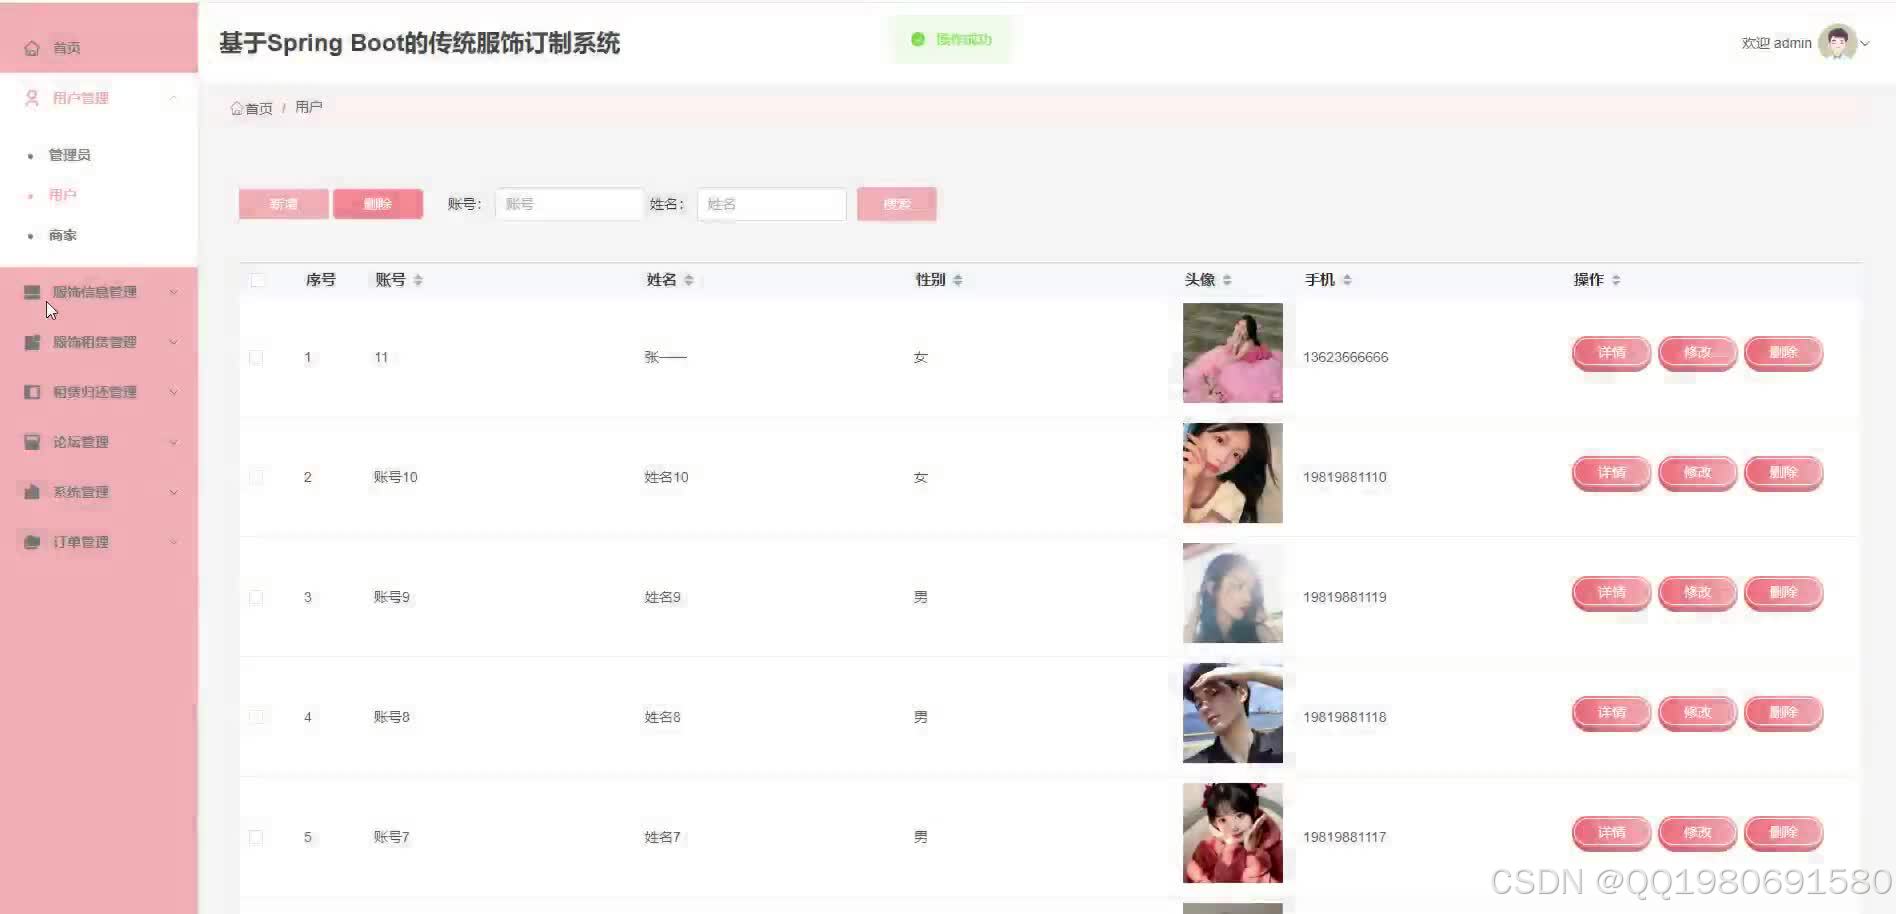The height and width of the screenshot is (914, 1896).
Task: Click 修改 for user 账号9
Action: point(1697,593)
